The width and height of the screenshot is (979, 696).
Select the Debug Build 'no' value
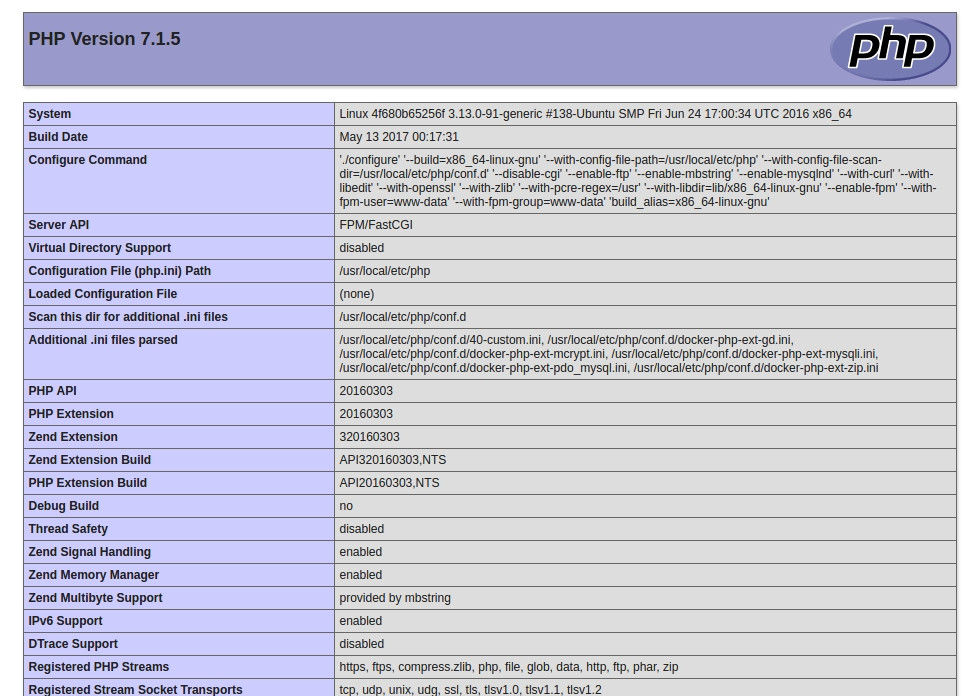pyautogui.click(x=346, y=506)
